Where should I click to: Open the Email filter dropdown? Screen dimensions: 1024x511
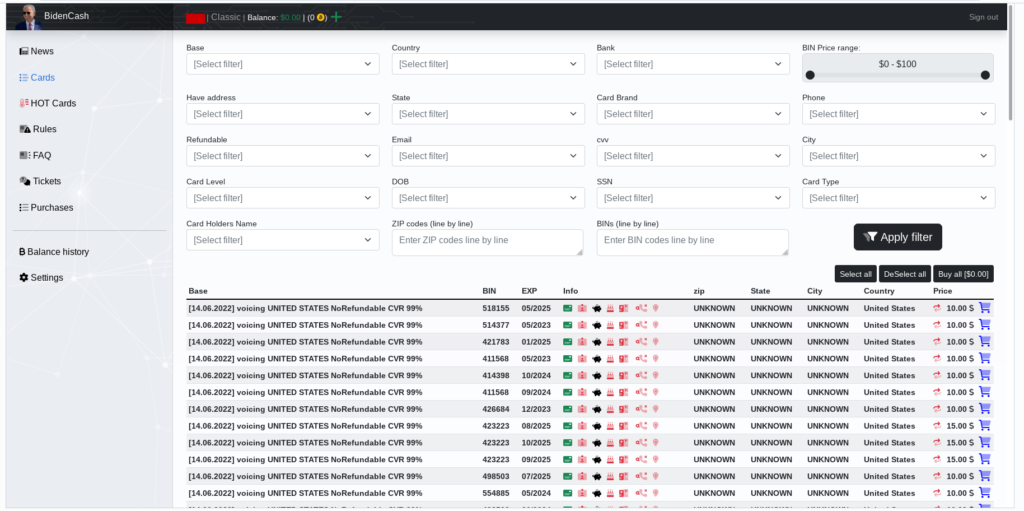[488, 156]
